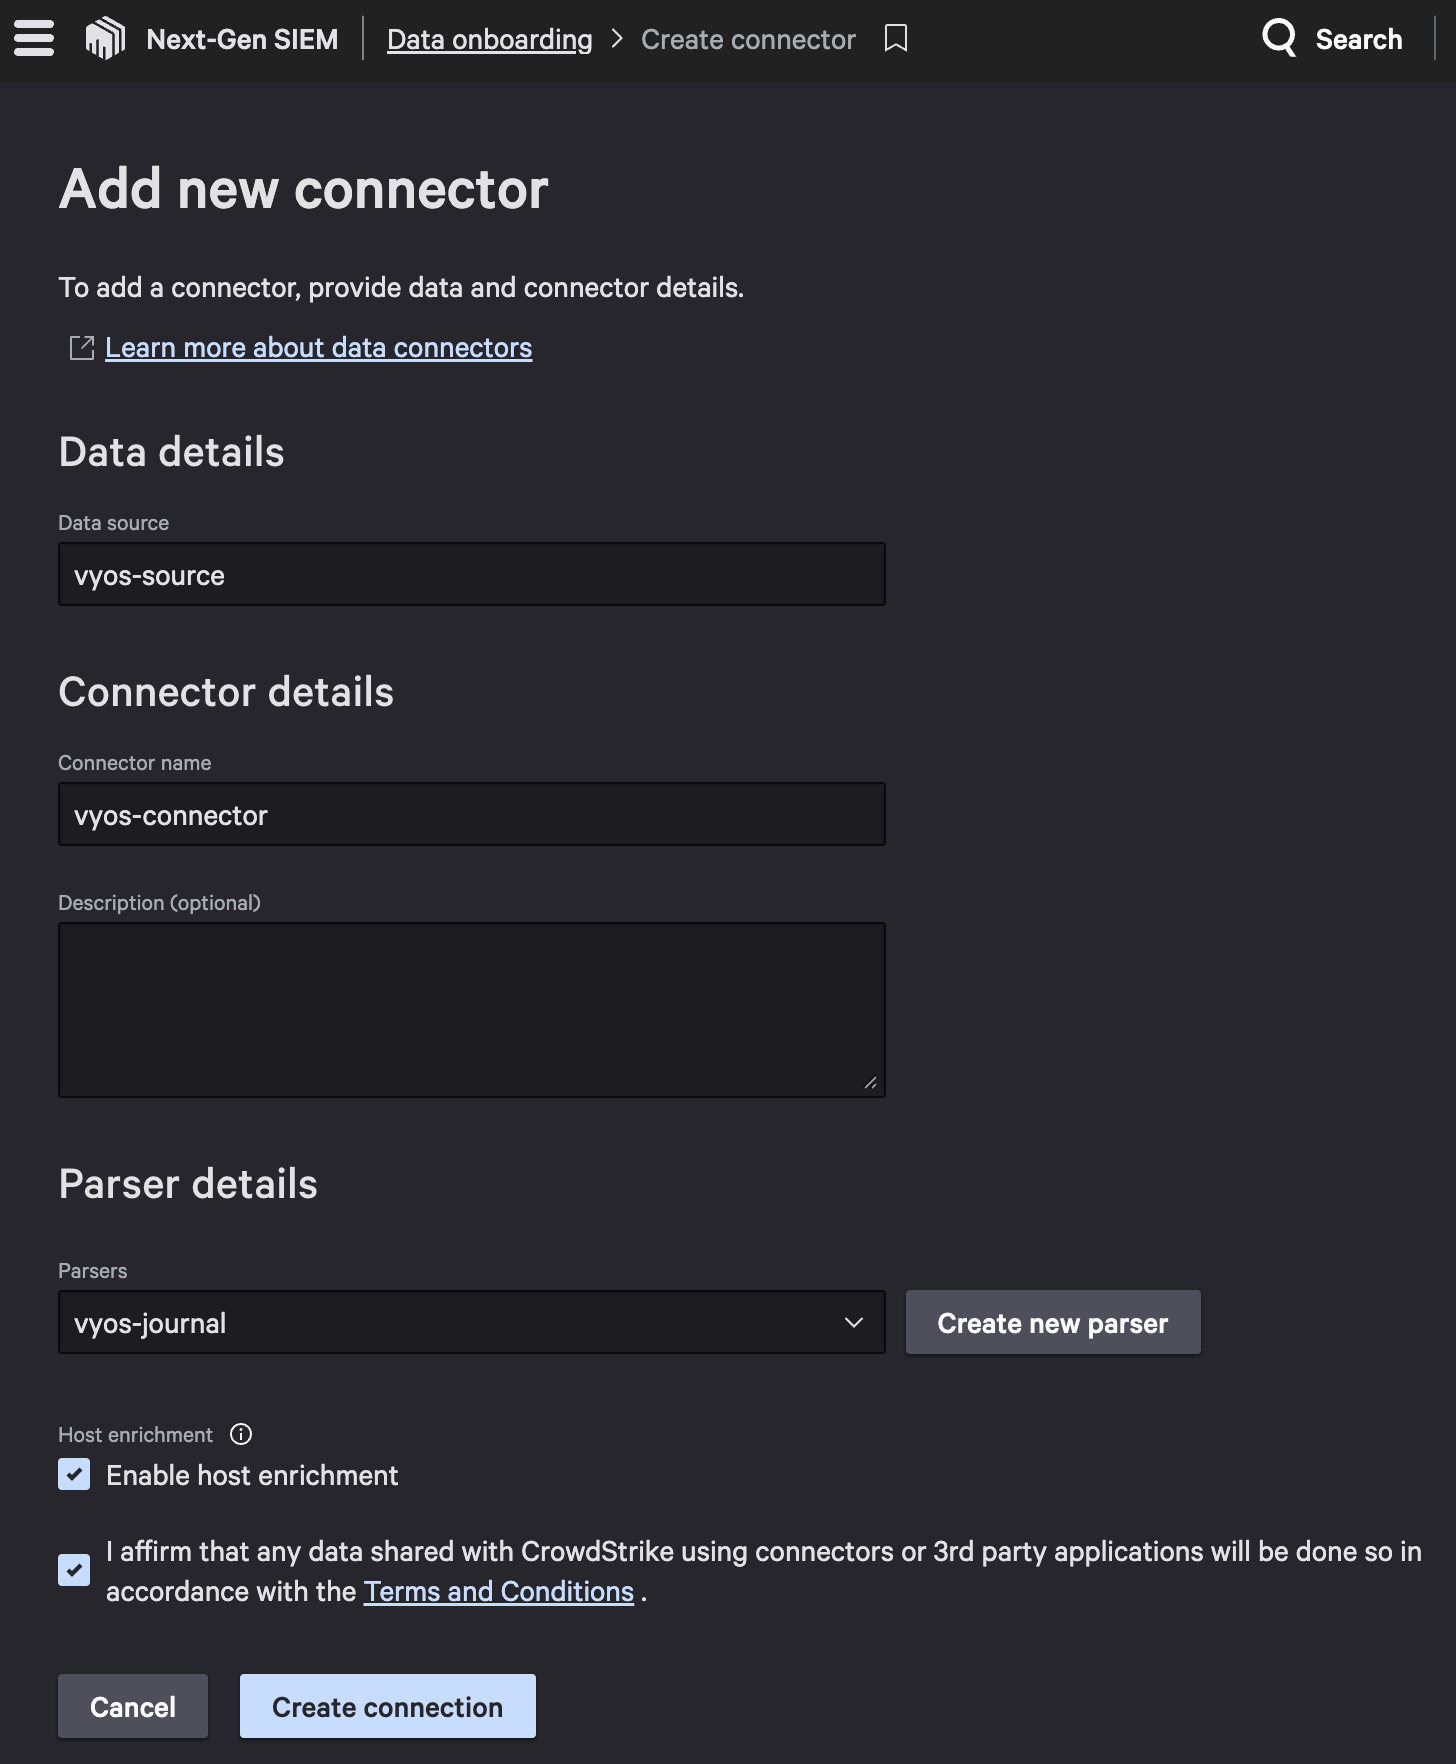
Task: Click the CrowdStrike falcon logo icon
Action: (x=105, y=39)
